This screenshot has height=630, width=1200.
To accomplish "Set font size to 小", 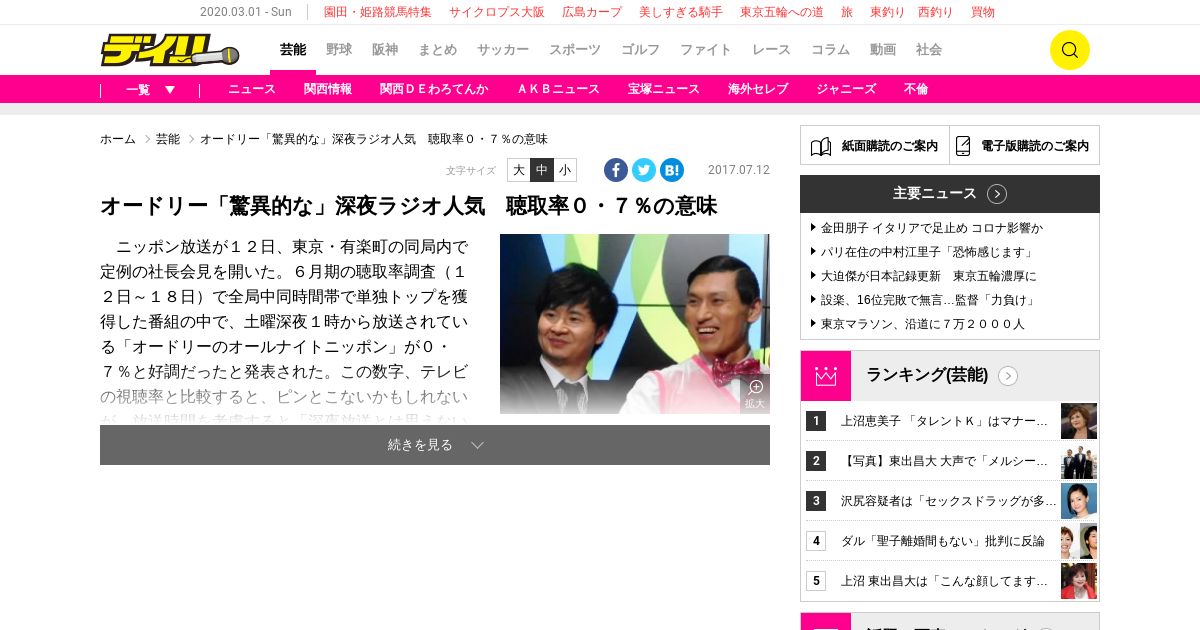I will 565,170.
